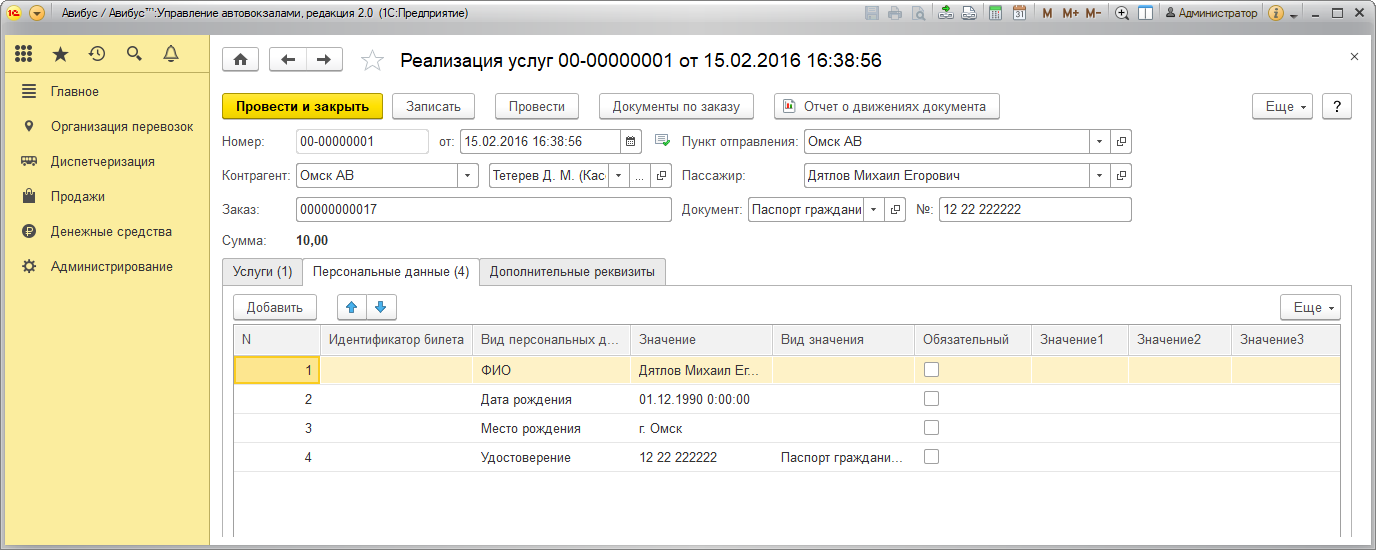Click the home page icon button
Viewport: 1376px width, 550px height.
(240, 60)
